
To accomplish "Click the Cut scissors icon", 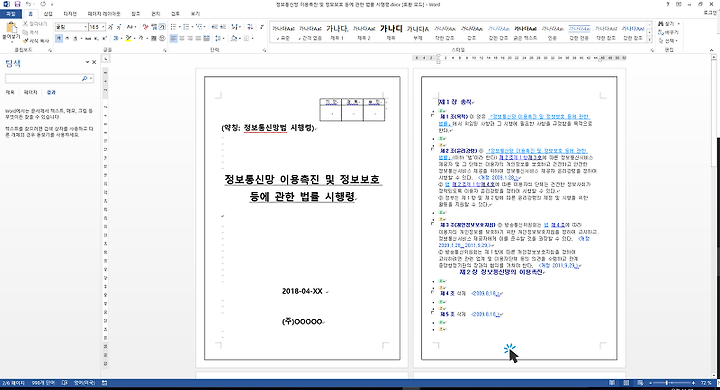I will 26,23.
